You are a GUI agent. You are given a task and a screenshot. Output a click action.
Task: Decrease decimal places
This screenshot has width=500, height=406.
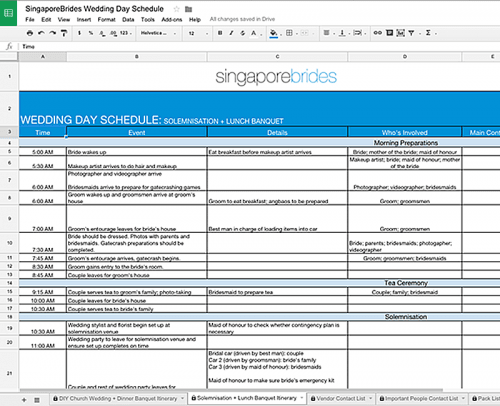[x=102, y=33]
